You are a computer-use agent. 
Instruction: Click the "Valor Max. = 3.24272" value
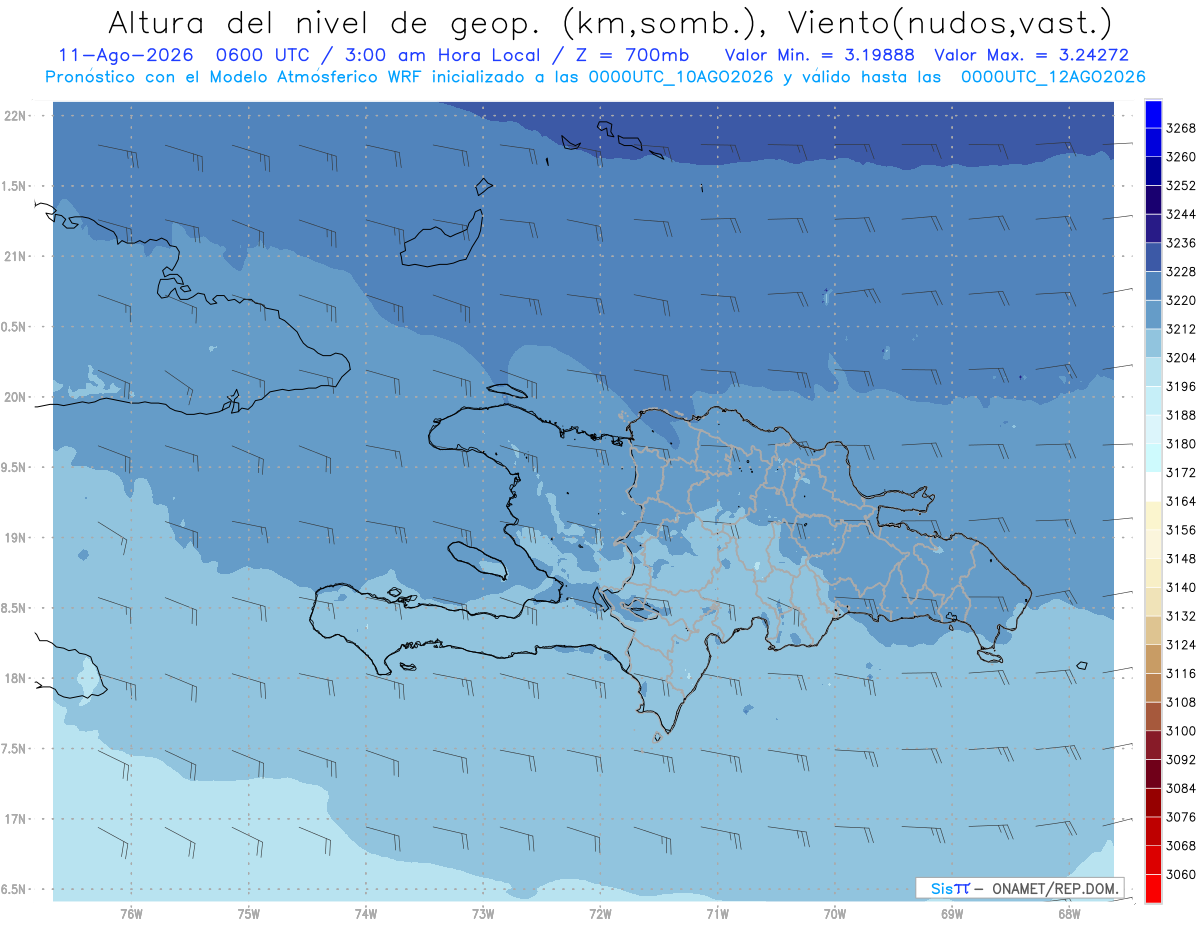1031,55
